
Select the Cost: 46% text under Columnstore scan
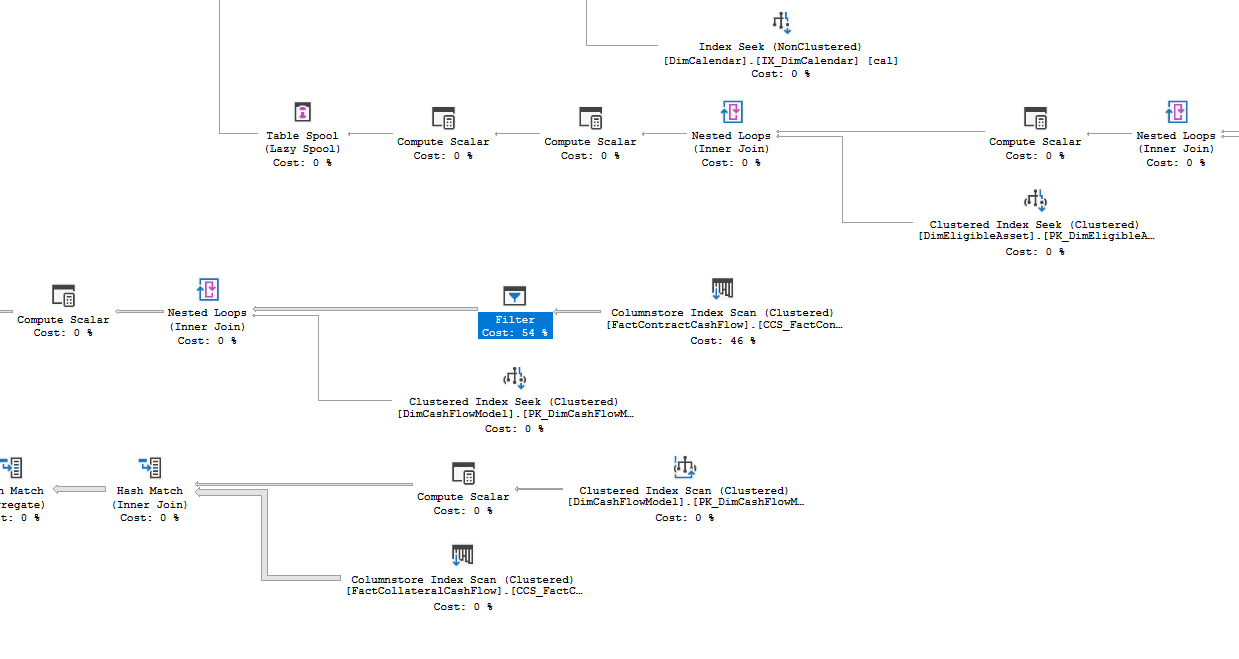[721, 340]
